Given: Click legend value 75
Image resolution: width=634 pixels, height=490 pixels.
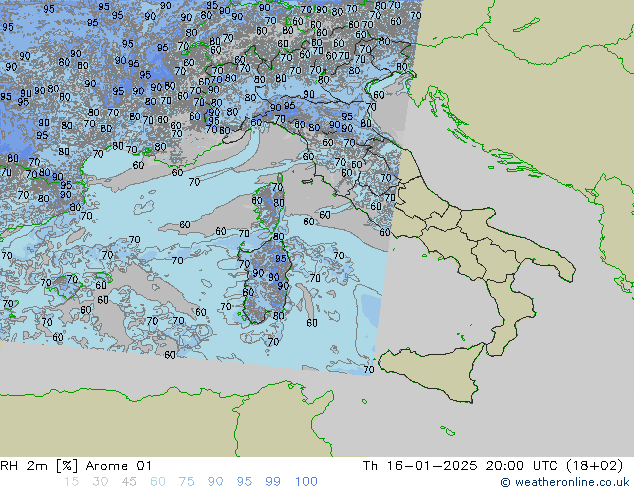Looking at the screenshot, I should click(186, 482).
